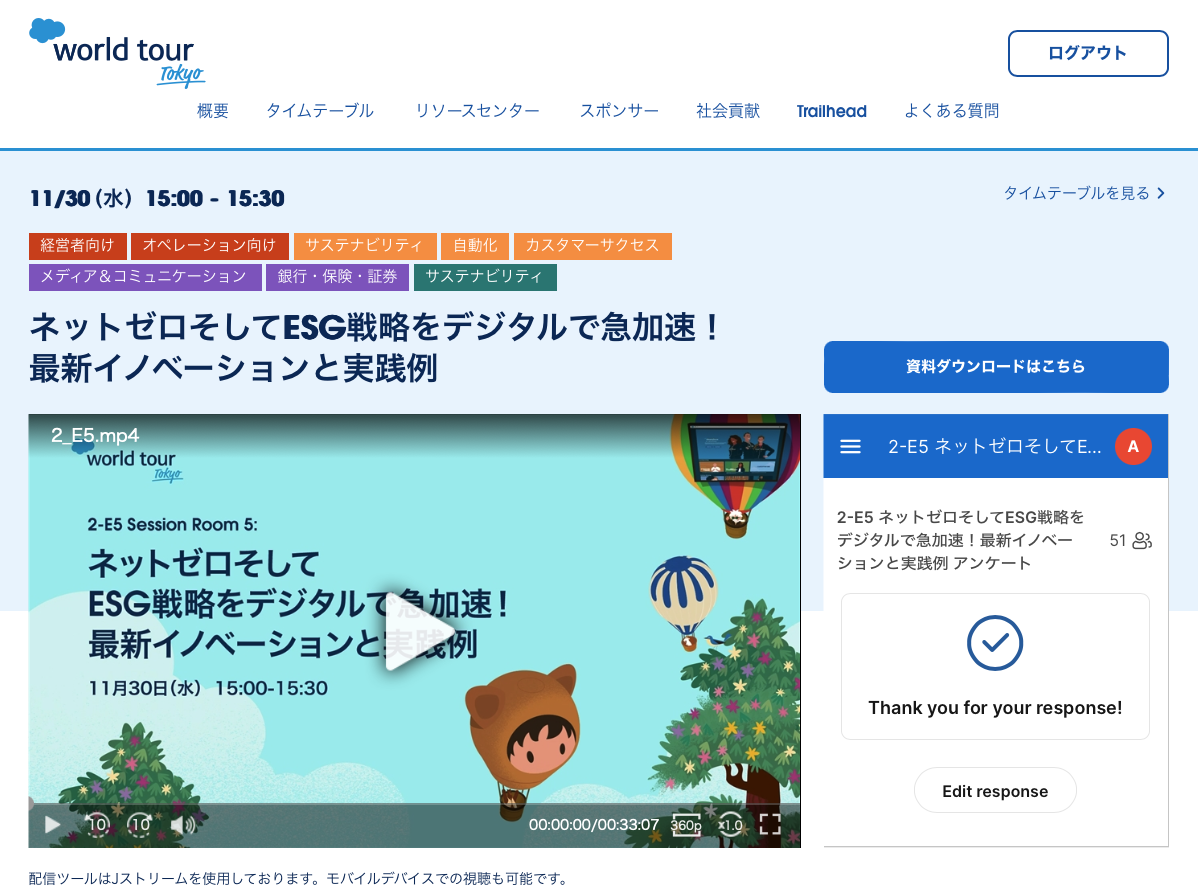
Task: Select the orange サステナビリティ tag
Action: click(x=364, y=245)
